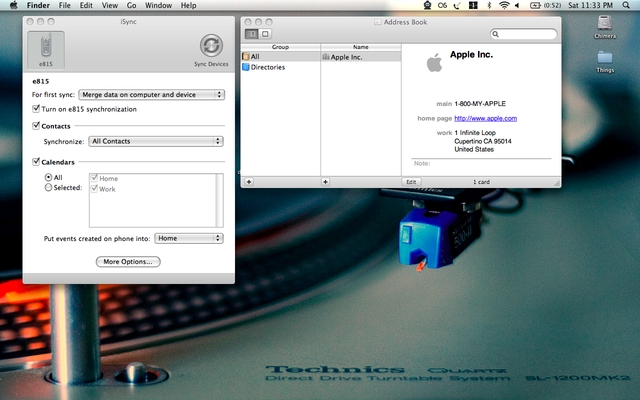Open the www.apple.com home page link
This screenshot has width=640, height=400.
pos(486,118)
